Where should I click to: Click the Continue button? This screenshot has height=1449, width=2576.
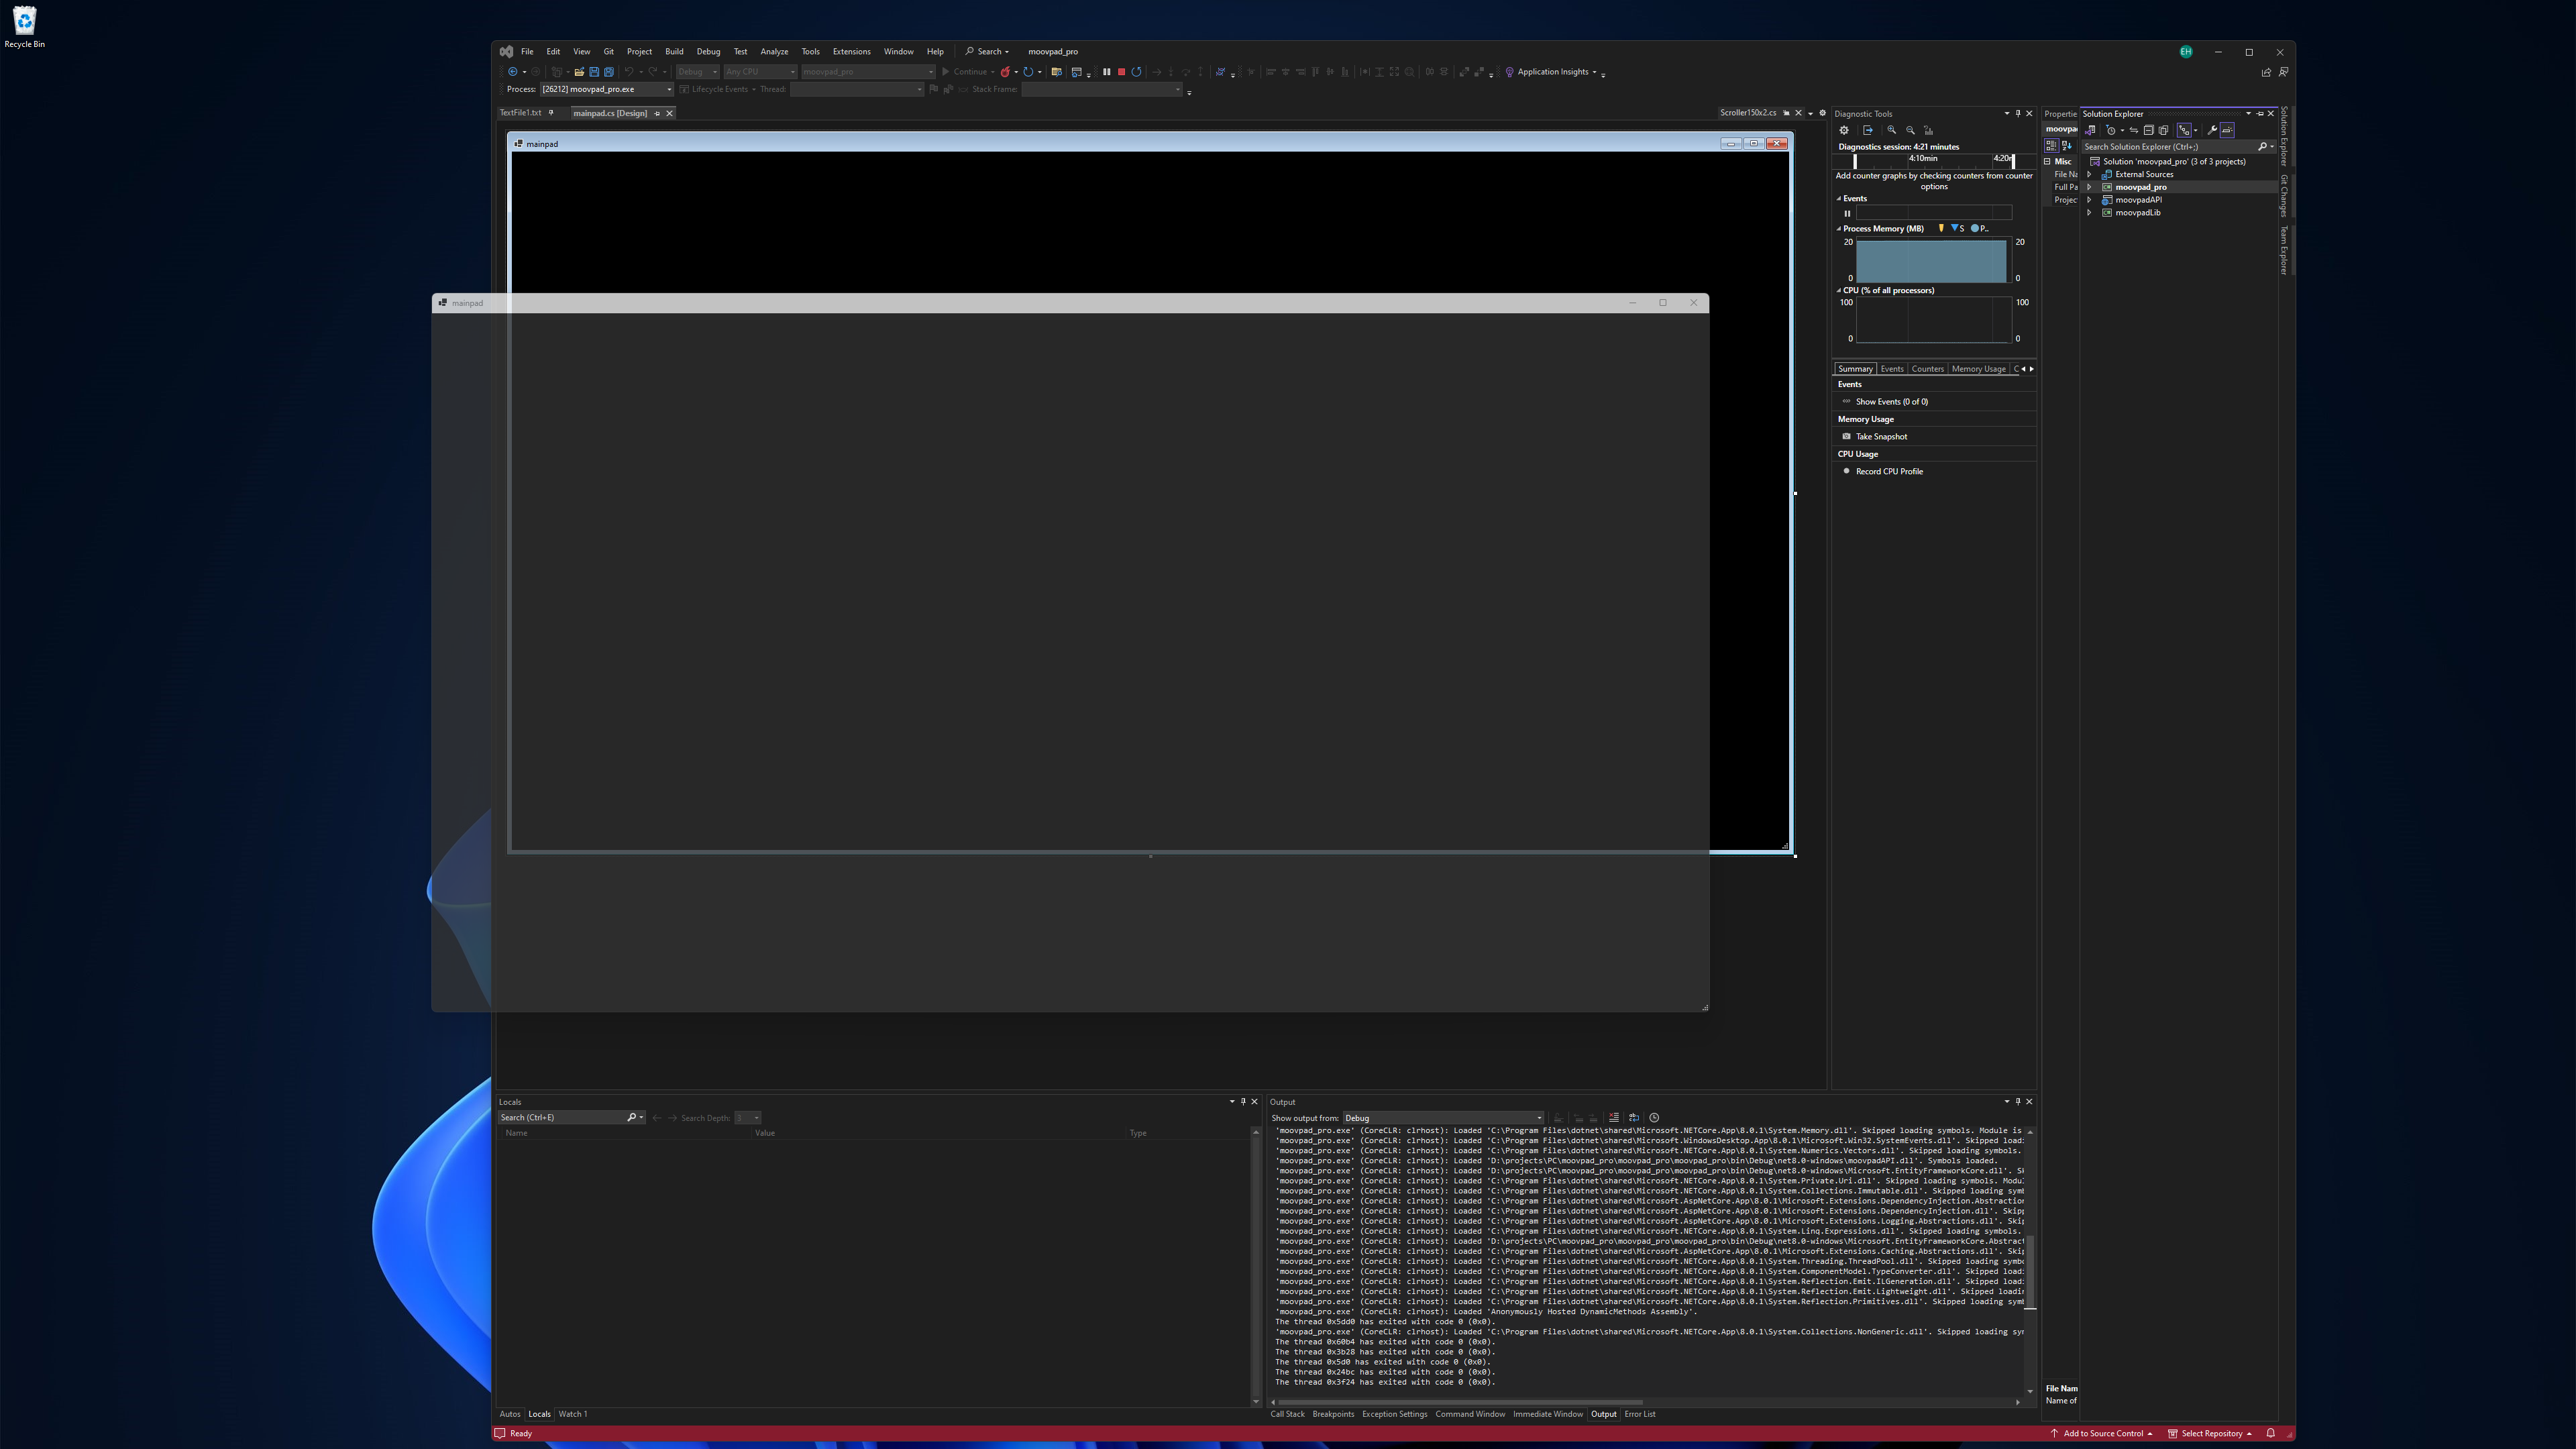point(966,72)
